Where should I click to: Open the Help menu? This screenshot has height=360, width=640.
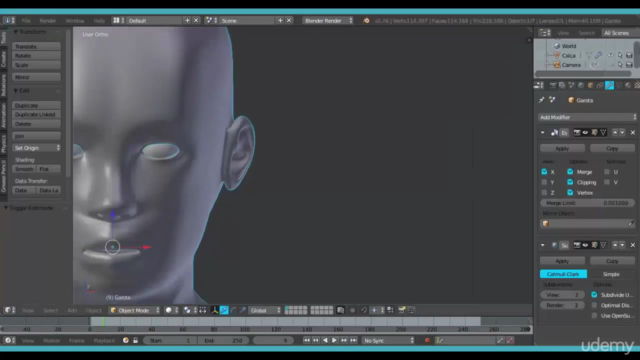pos(99,20)
